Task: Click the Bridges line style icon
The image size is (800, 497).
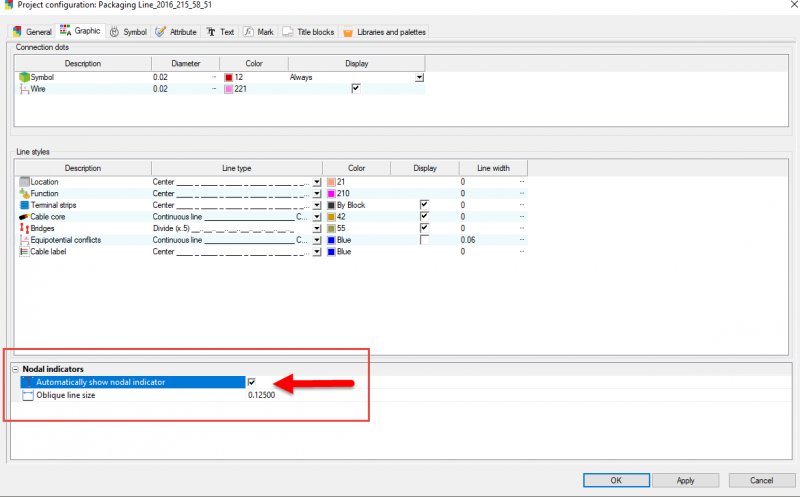Action: click(x=24, y=228)
